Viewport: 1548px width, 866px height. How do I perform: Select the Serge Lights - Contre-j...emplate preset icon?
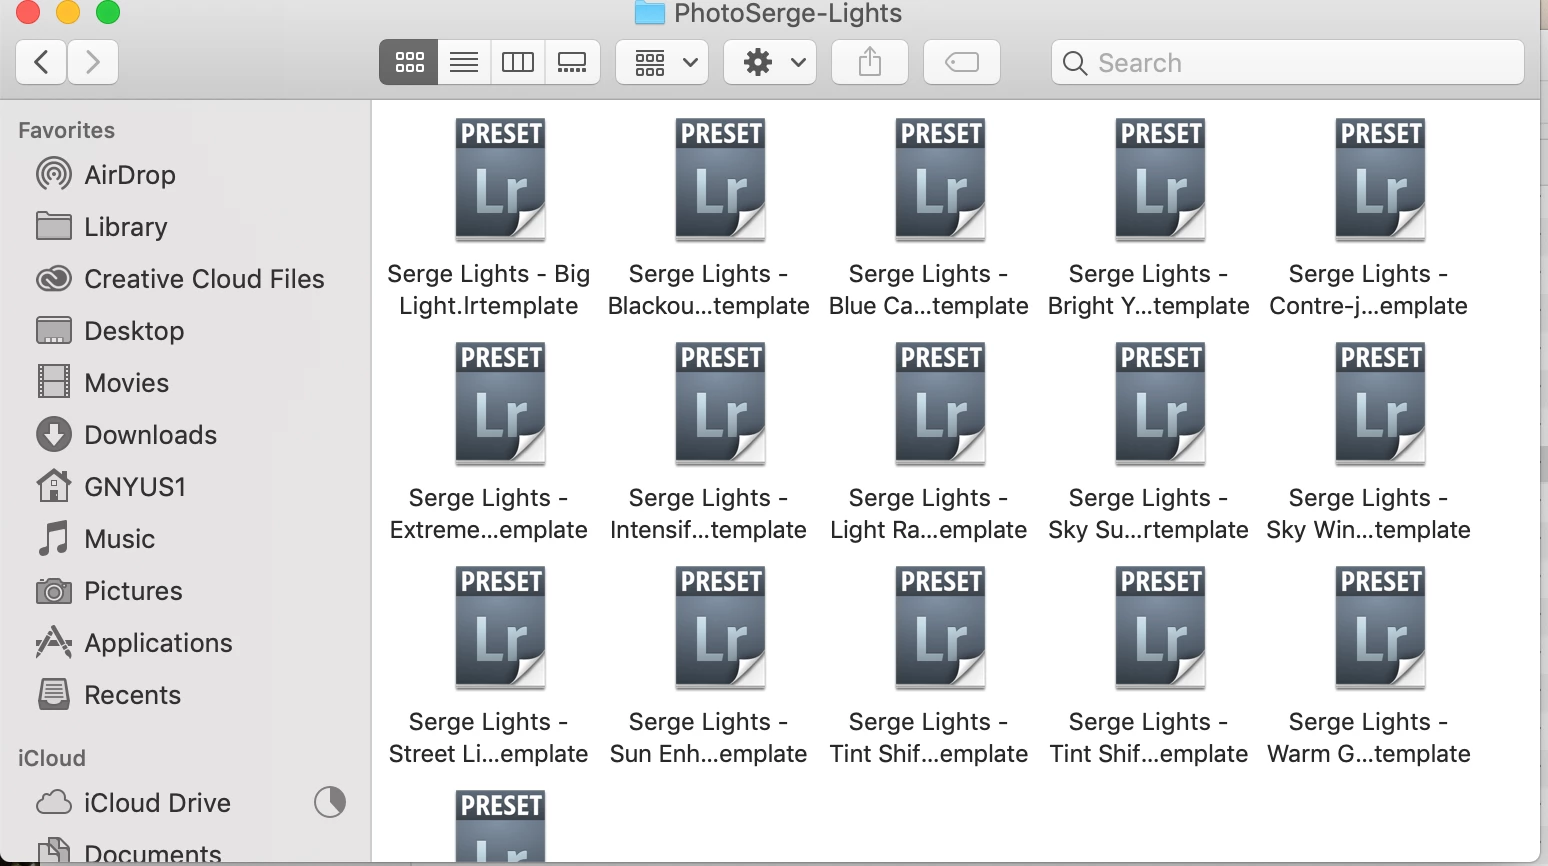click(x=1380, y=179)
